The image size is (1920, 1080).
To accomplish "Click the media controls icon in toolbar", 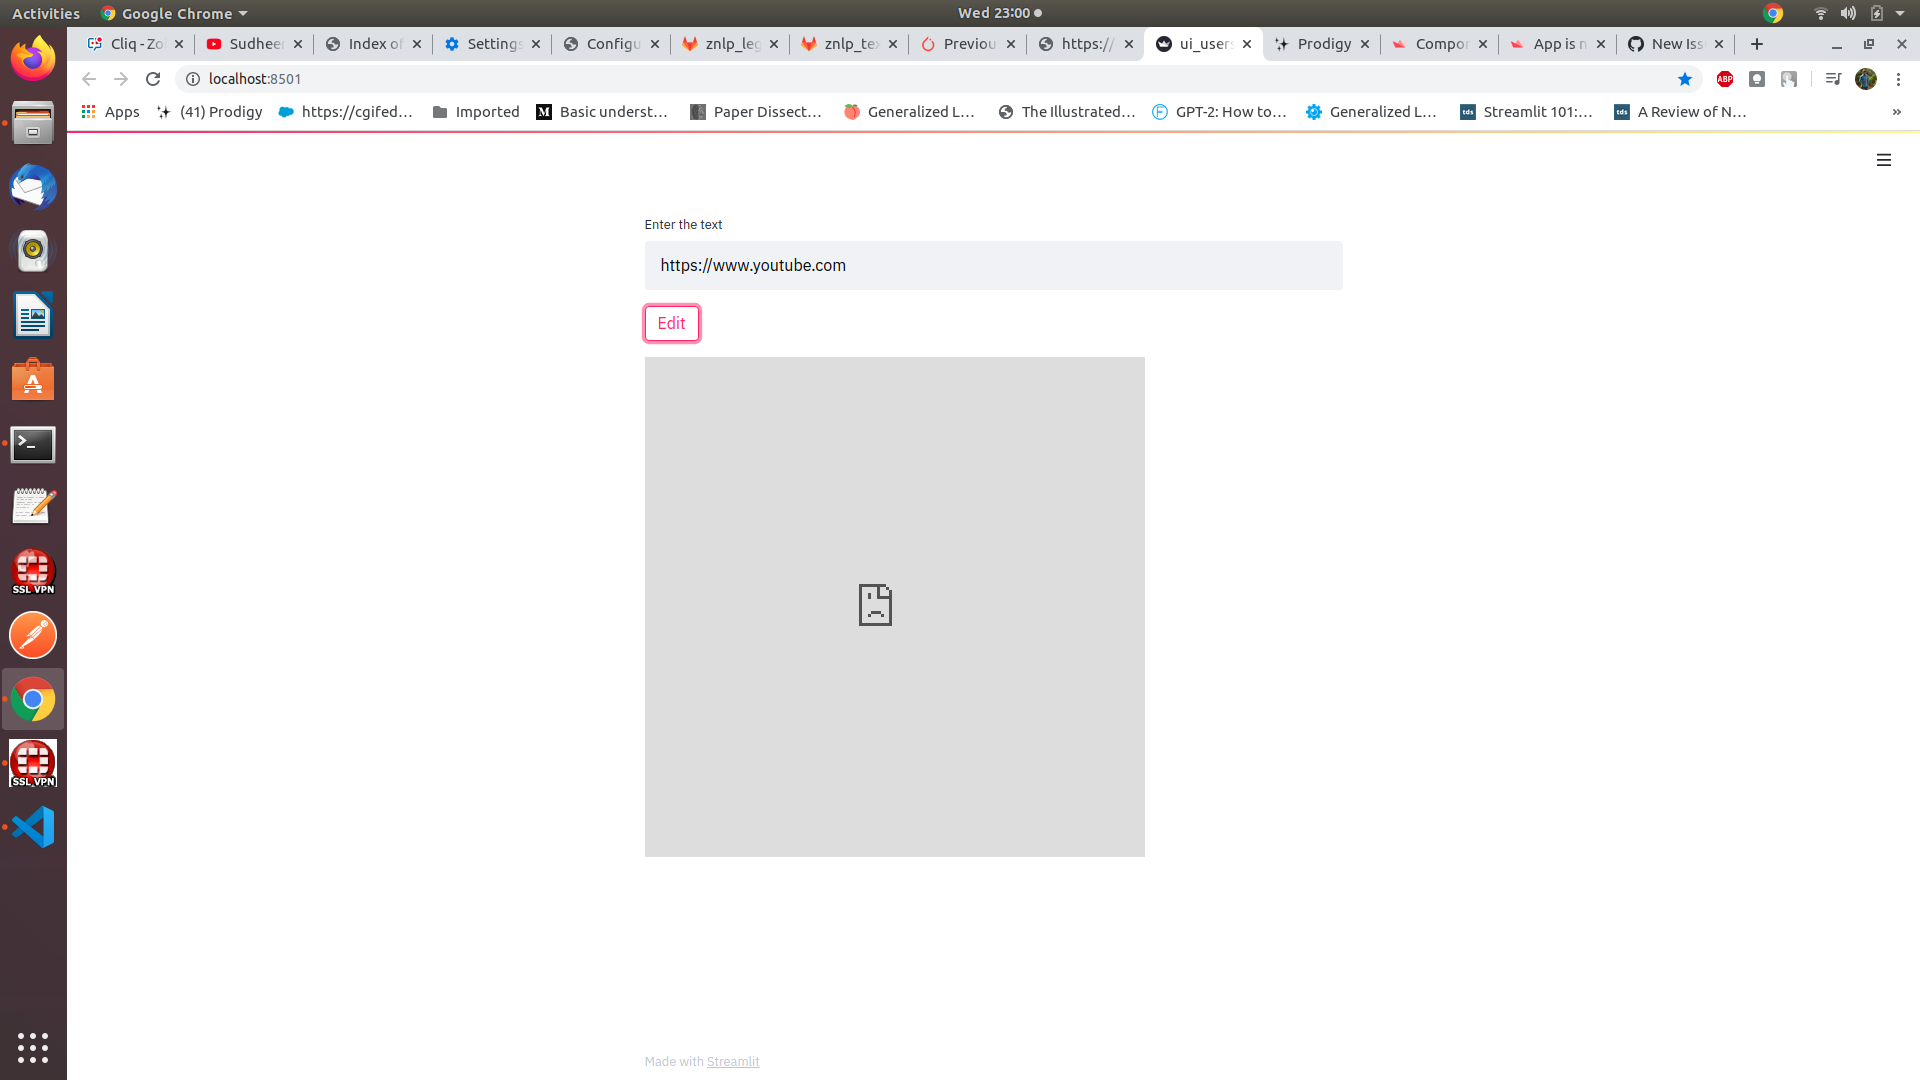I will (x=1833, y=79).
